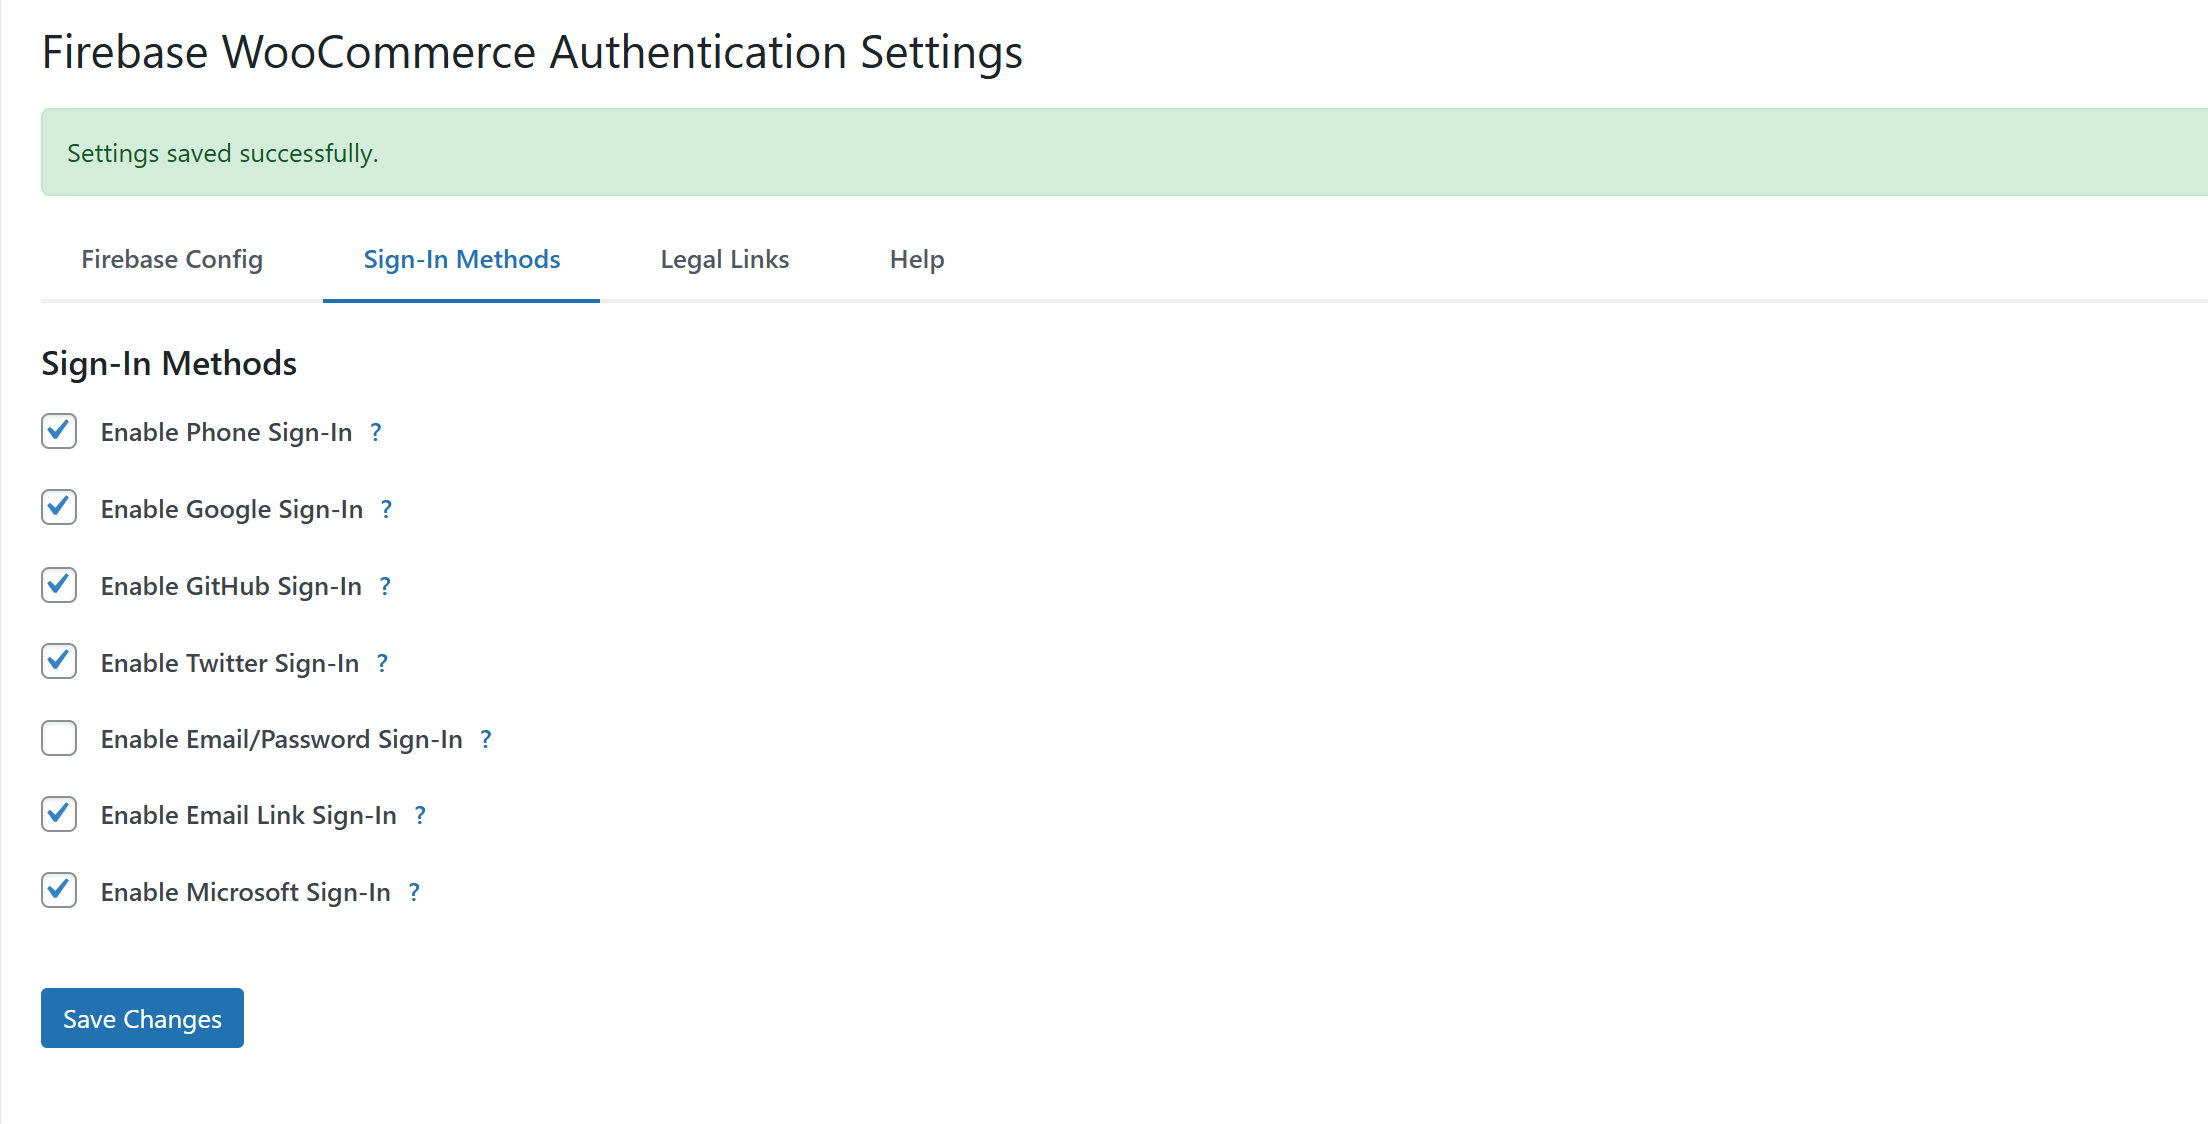The image size is (2208, 1124).
Task: Toggle Microsoft Sign-In checkbox
Action: pos(59,890)
